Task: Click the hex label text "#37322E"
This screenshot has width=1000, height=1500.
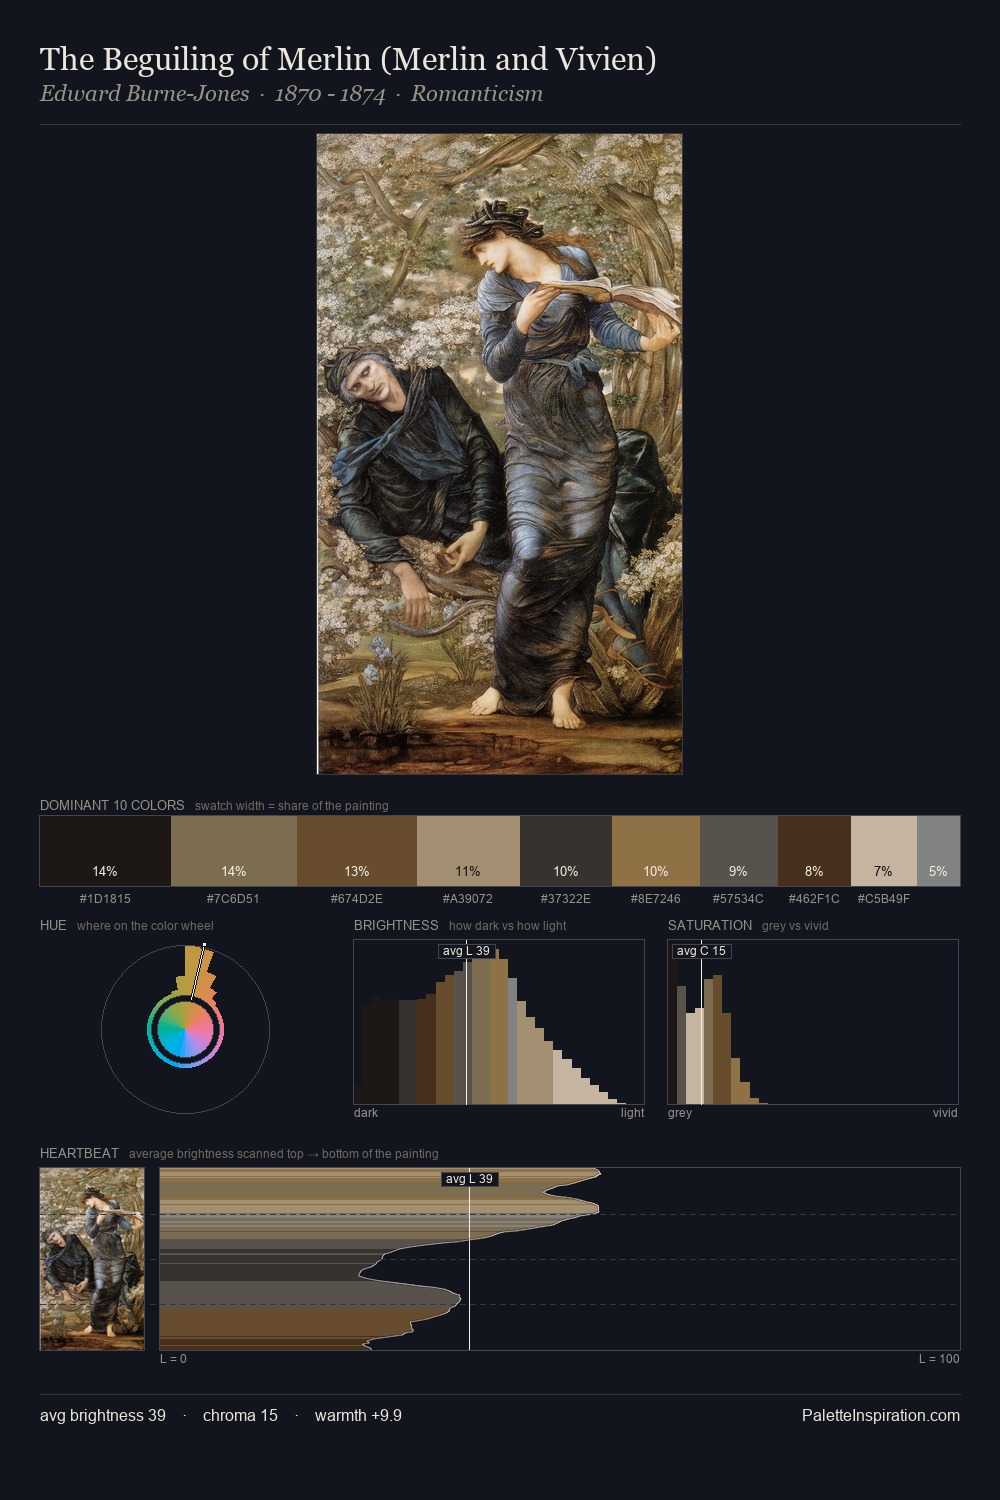Action: (x=566, y=899)
